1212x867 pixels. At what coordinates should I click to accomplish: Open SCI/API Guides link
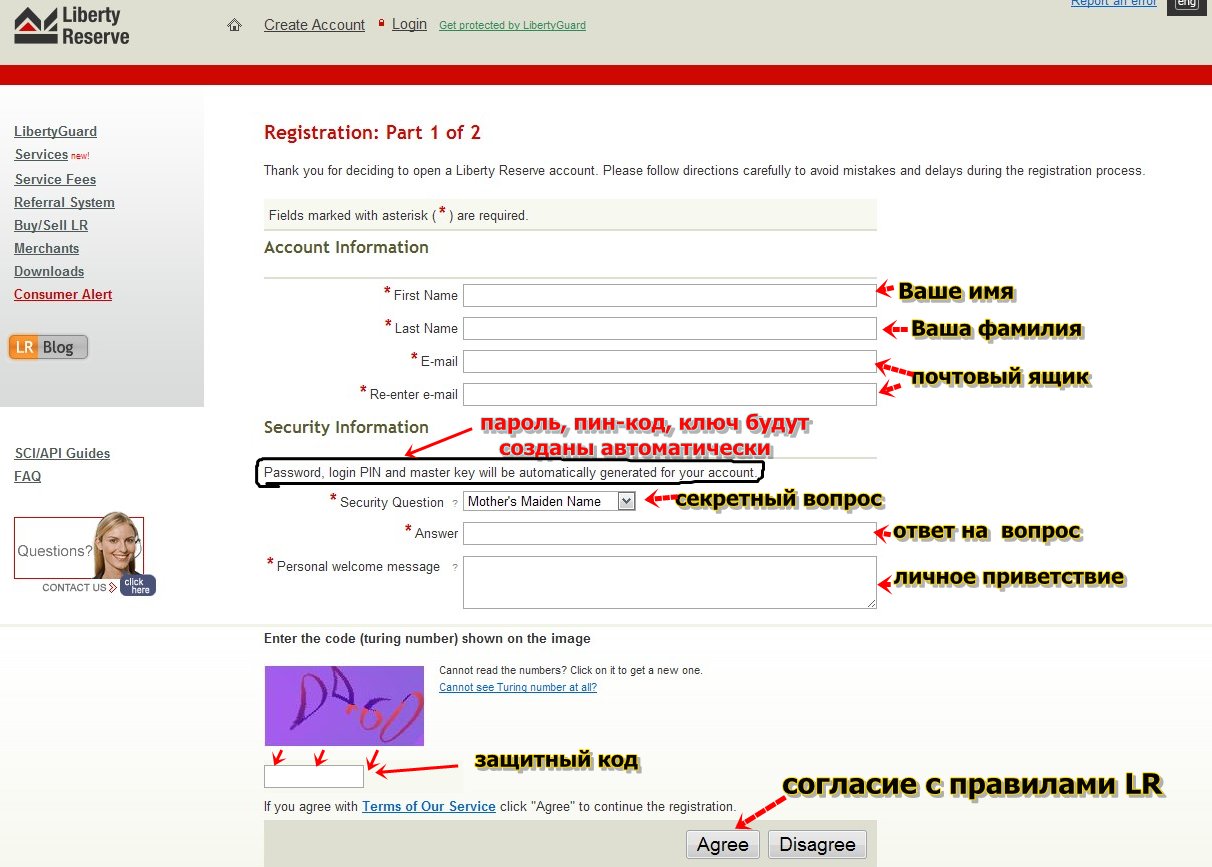coord(62,453)
